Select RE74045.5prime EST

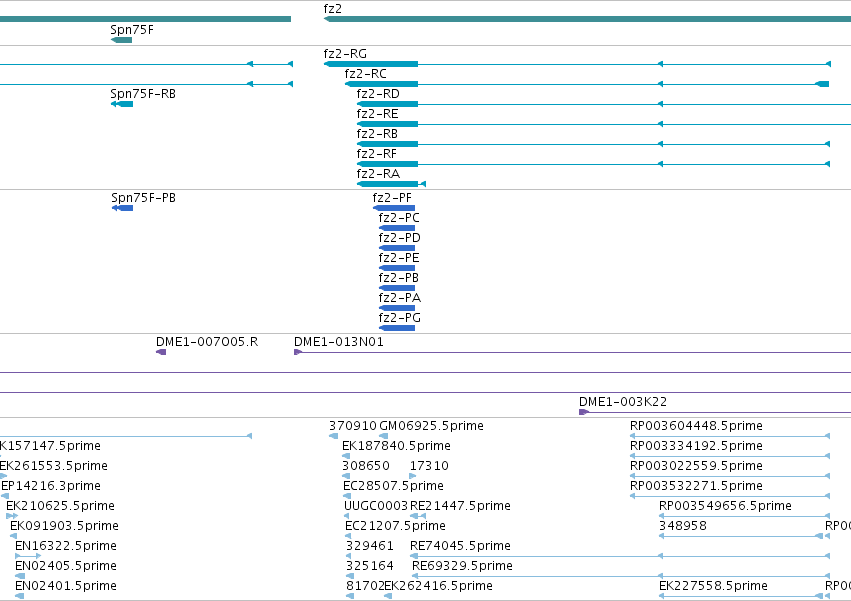click(x=620, y=556)
